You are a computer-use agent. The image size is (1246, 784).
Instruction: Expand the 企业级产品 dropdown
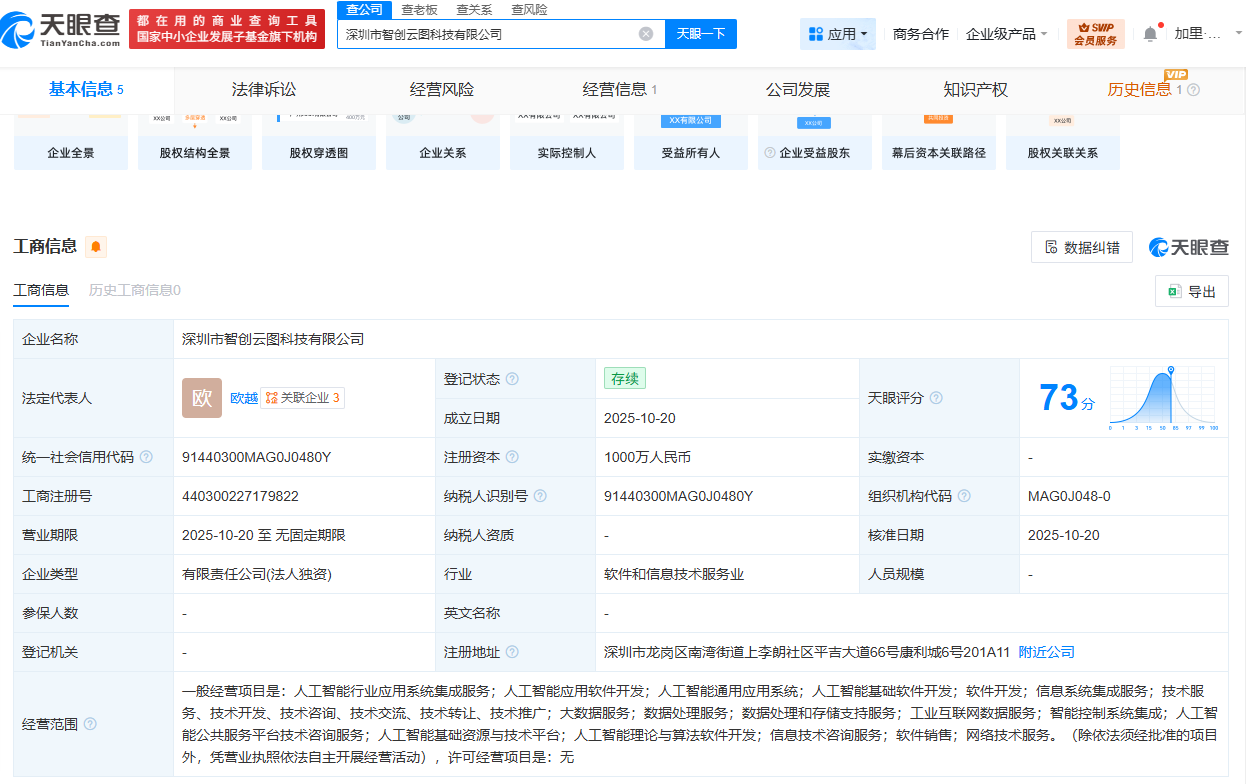pyautogui.click(x=1007, y=34)
